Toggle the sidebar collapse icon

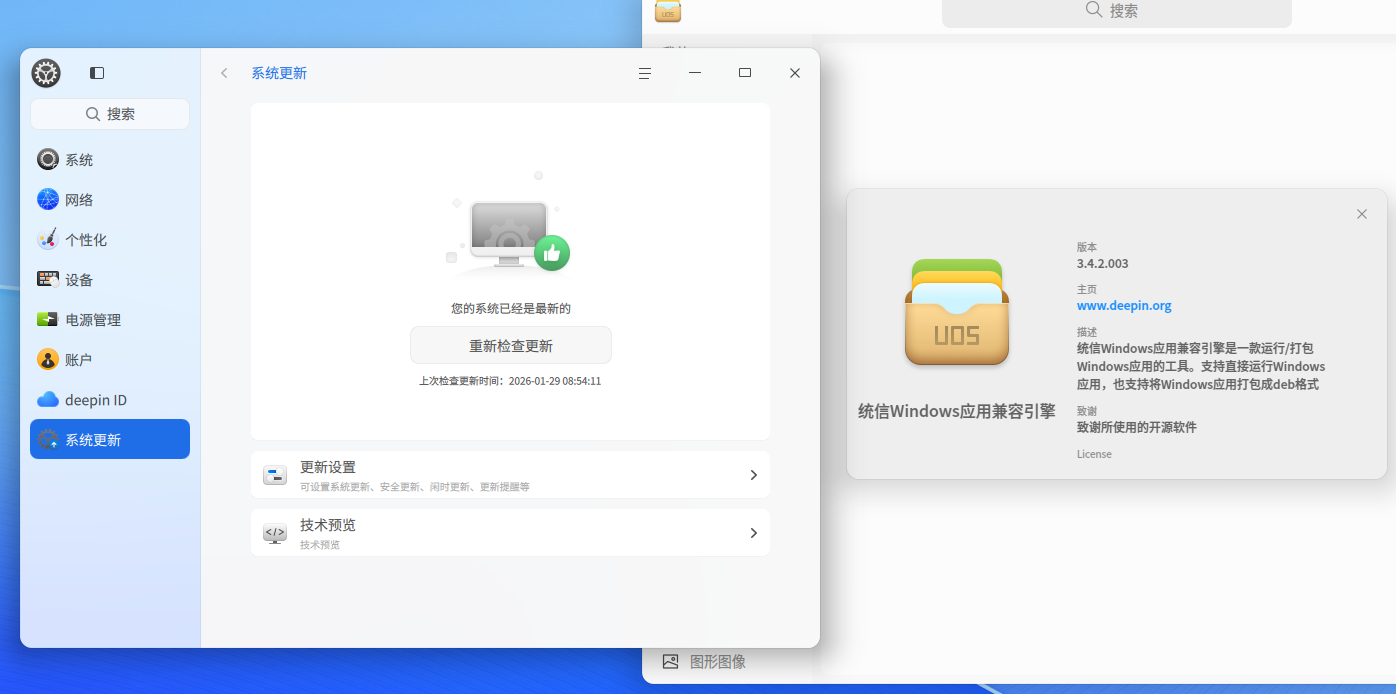(97, 73)
